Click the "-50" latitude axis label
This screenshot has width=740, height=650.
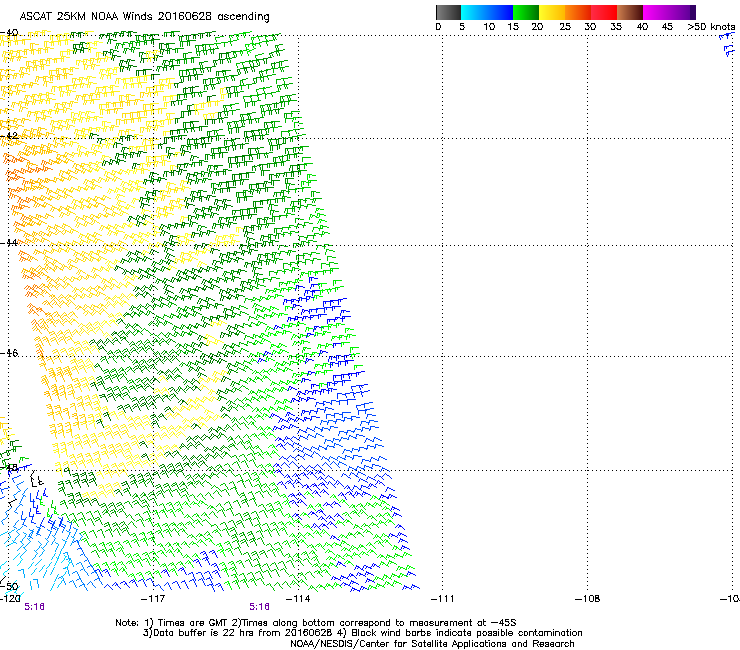[10, 586]
